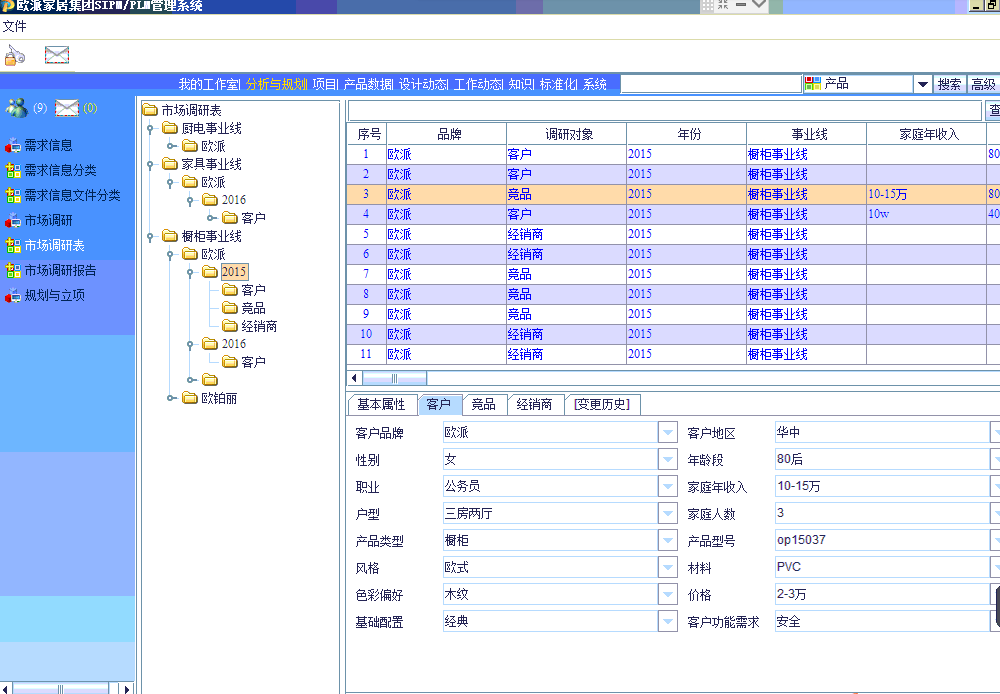The image size is (1000, 694).
Task: Switch to the 竞品 tab
Action: (483, 405)
